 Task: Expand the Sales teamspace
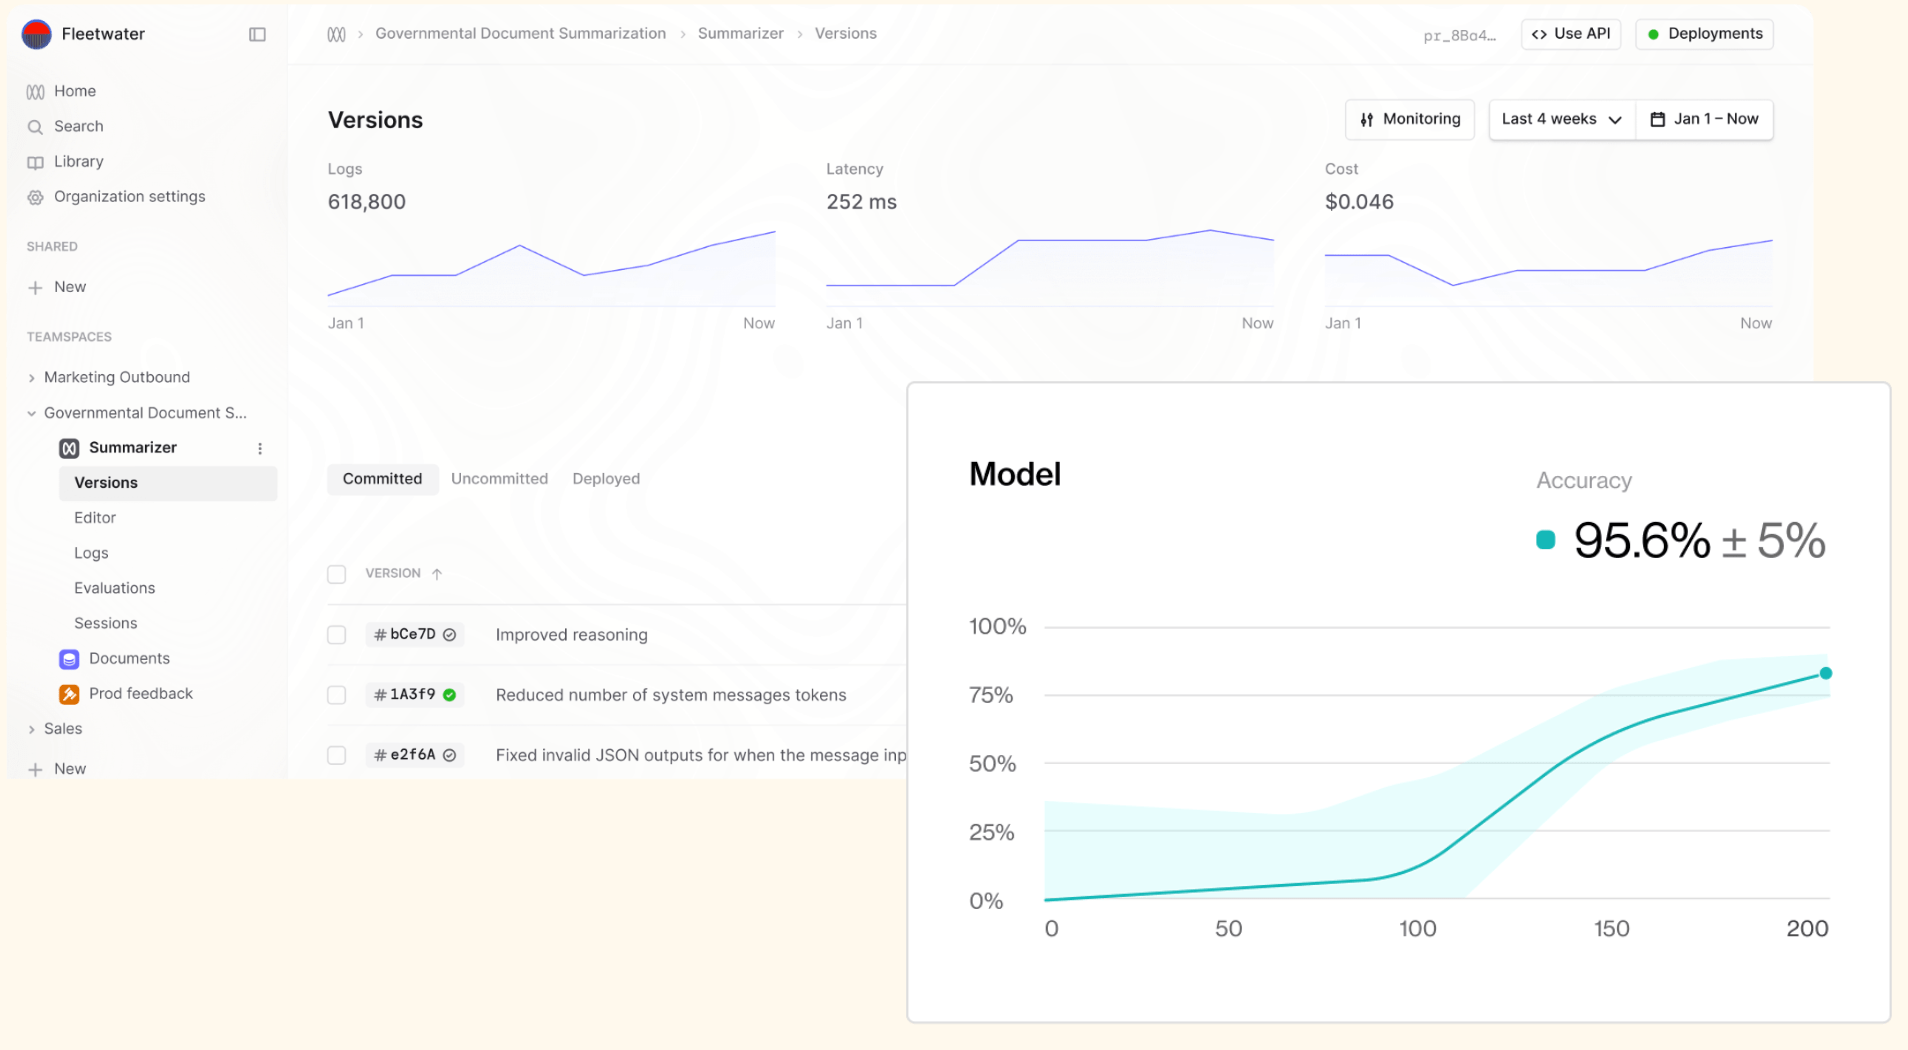pos(30,728)
